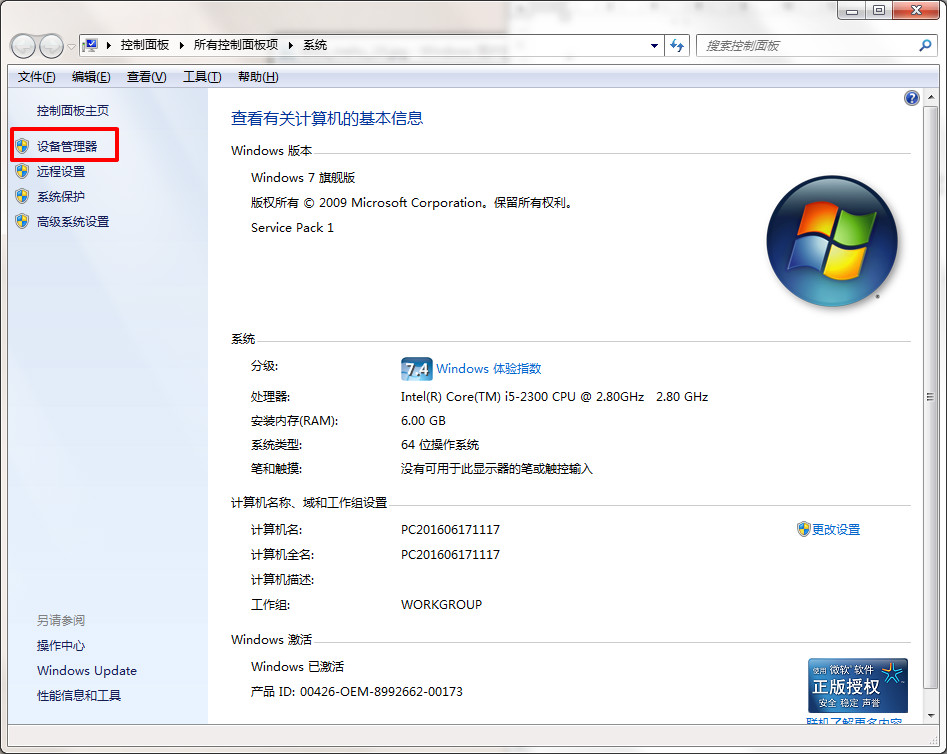
Task: Open 设备管理器 link
Action: [x=67, y=146]
